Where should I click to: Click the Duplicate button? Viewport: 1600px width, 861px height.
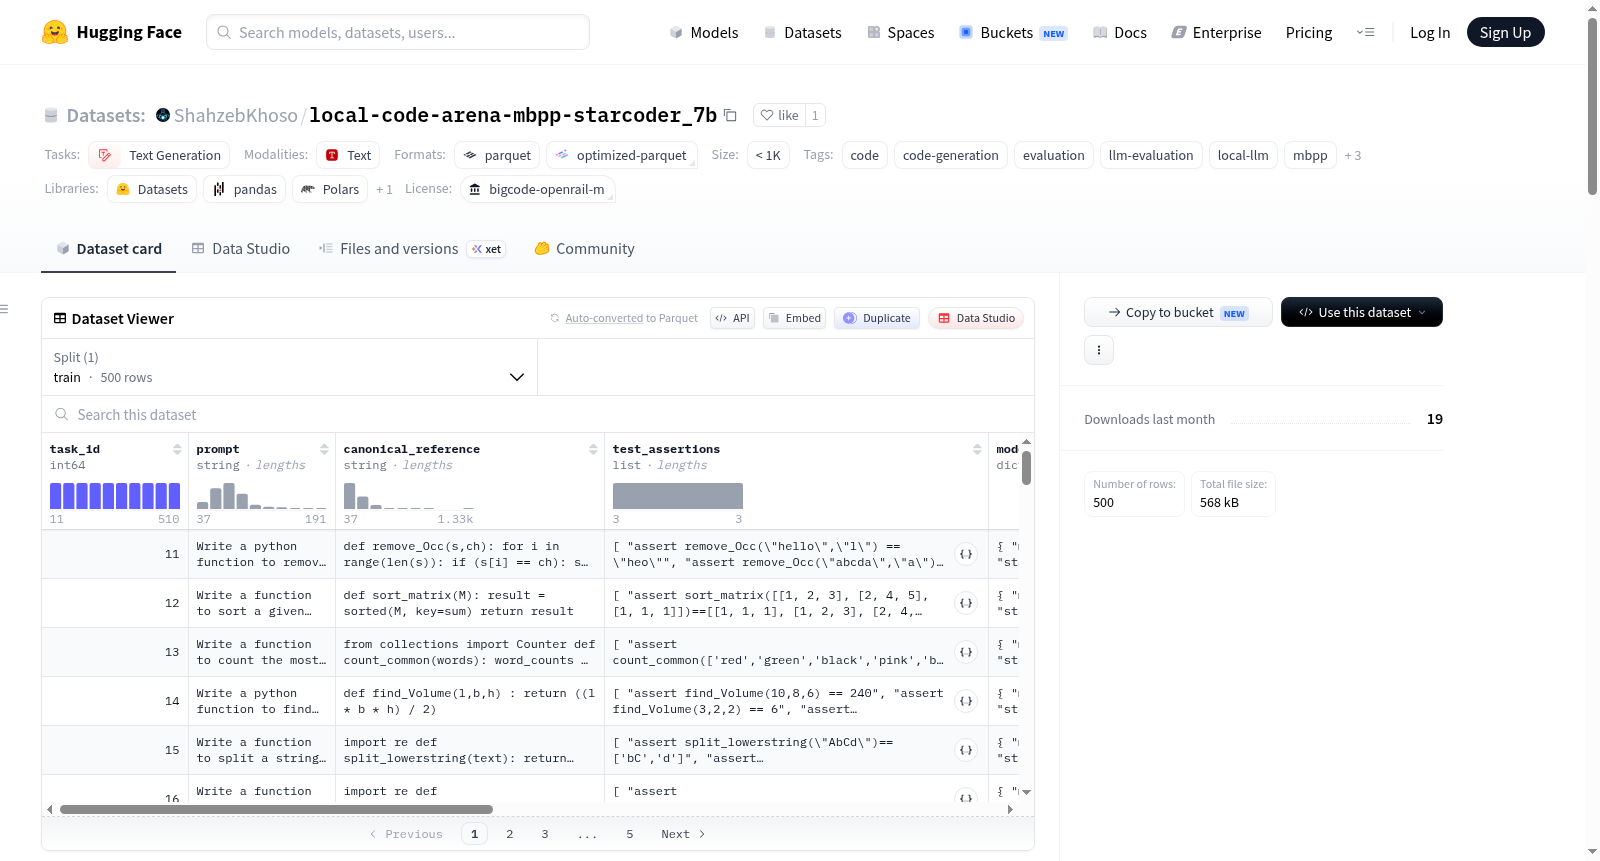point(877,318)
